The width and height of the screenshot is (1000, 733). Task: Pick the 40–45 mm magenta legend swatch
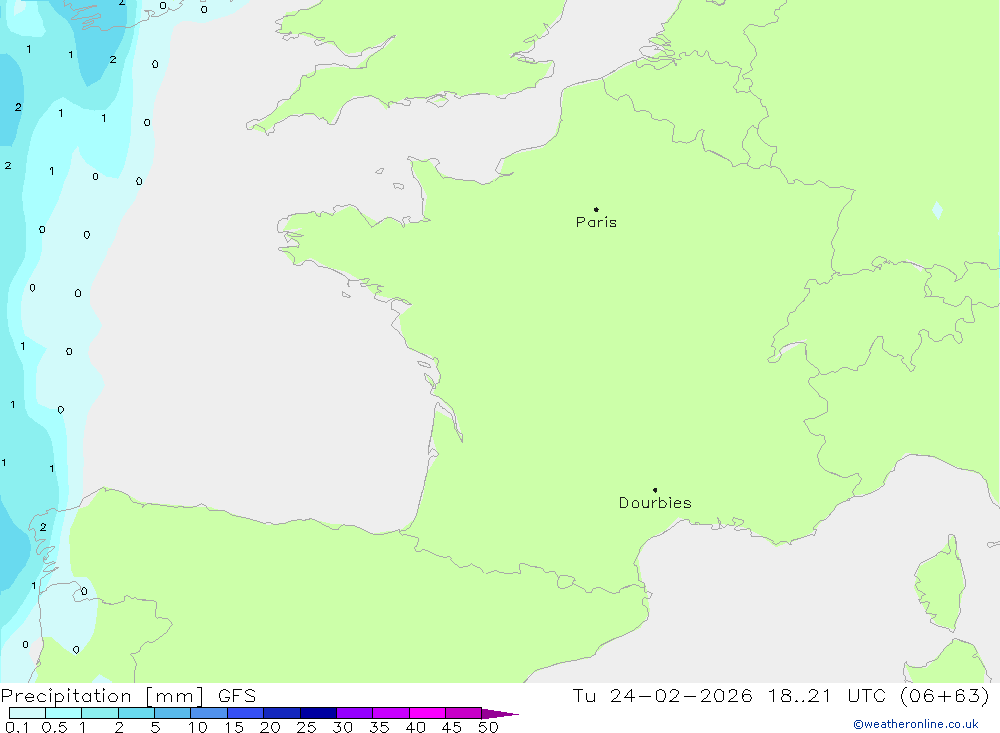pyautogui.click(x=427, y=713)
